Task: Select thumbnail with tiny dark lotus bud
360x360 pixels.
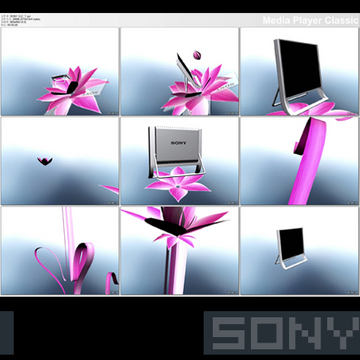Action: tap(60, 161)
